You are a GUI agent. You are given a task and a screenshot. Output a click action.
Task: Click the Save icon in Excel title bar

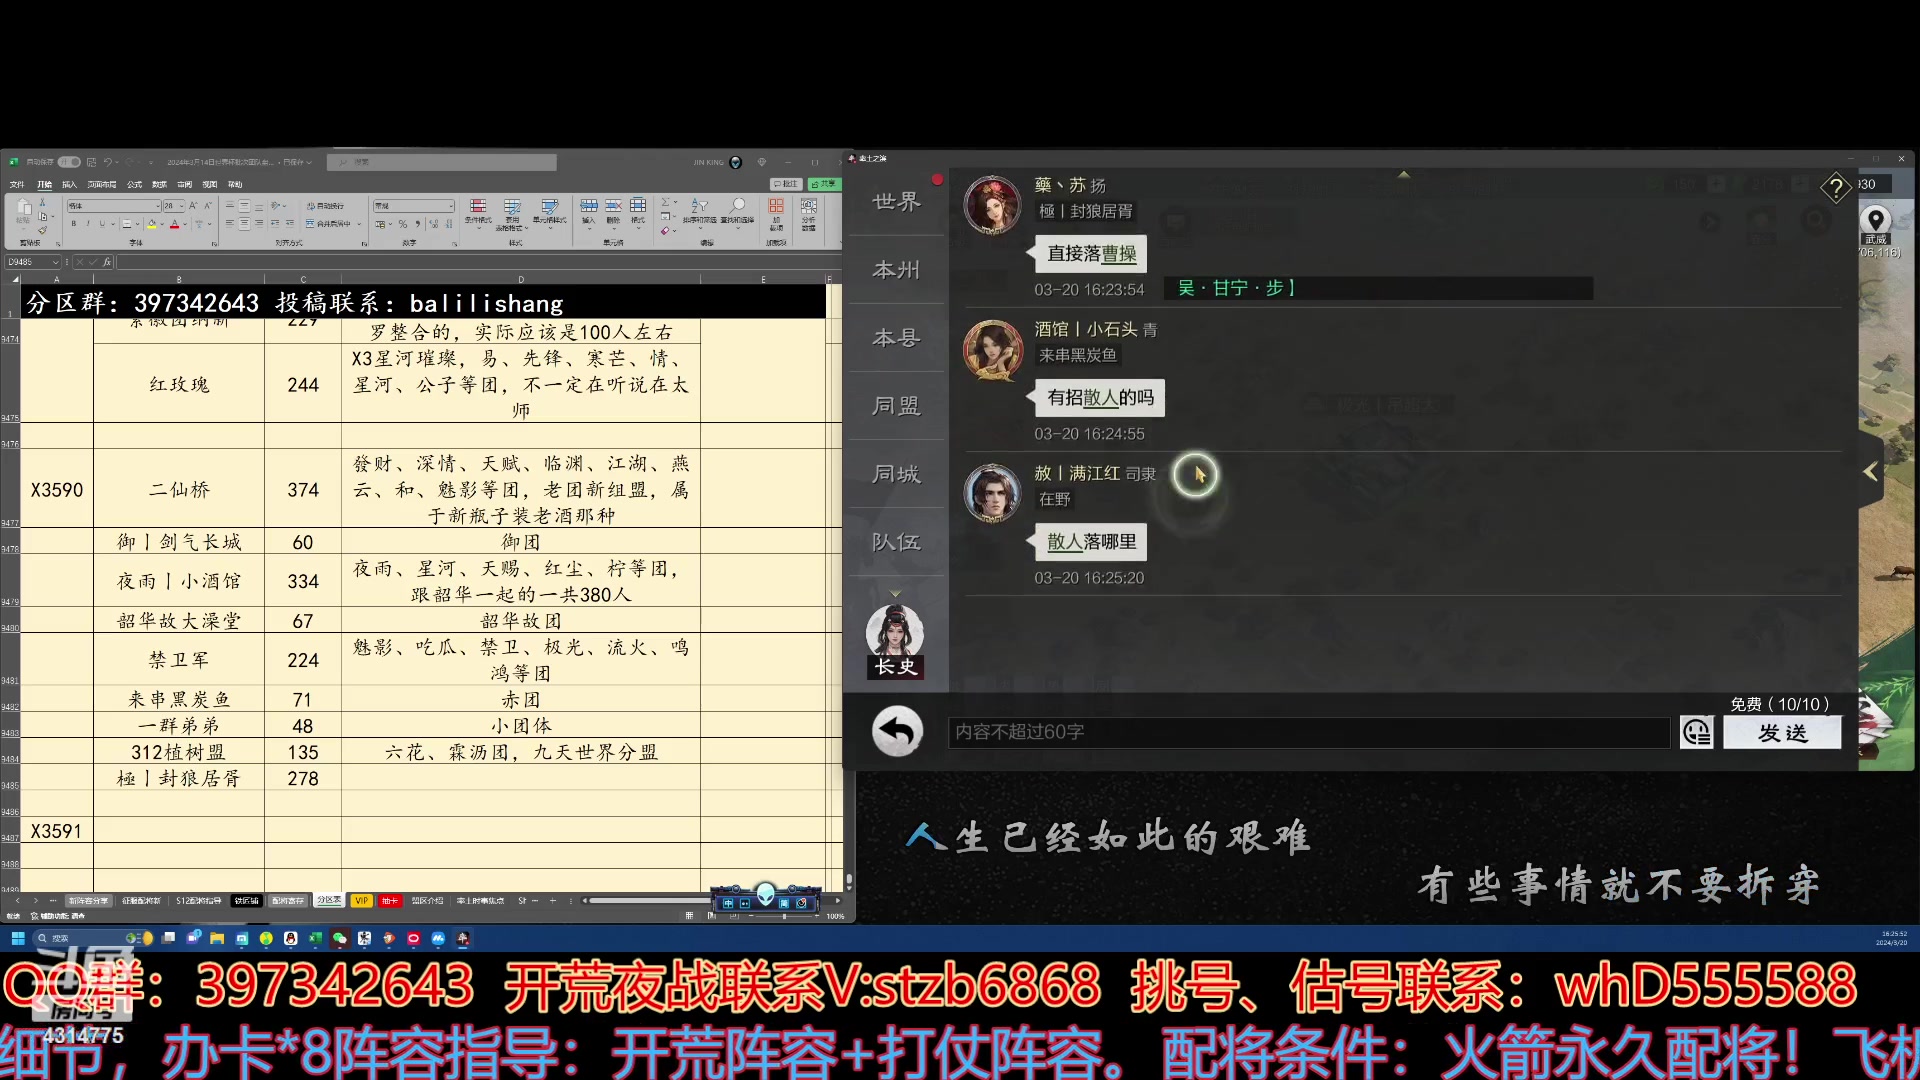coord(92,162)
